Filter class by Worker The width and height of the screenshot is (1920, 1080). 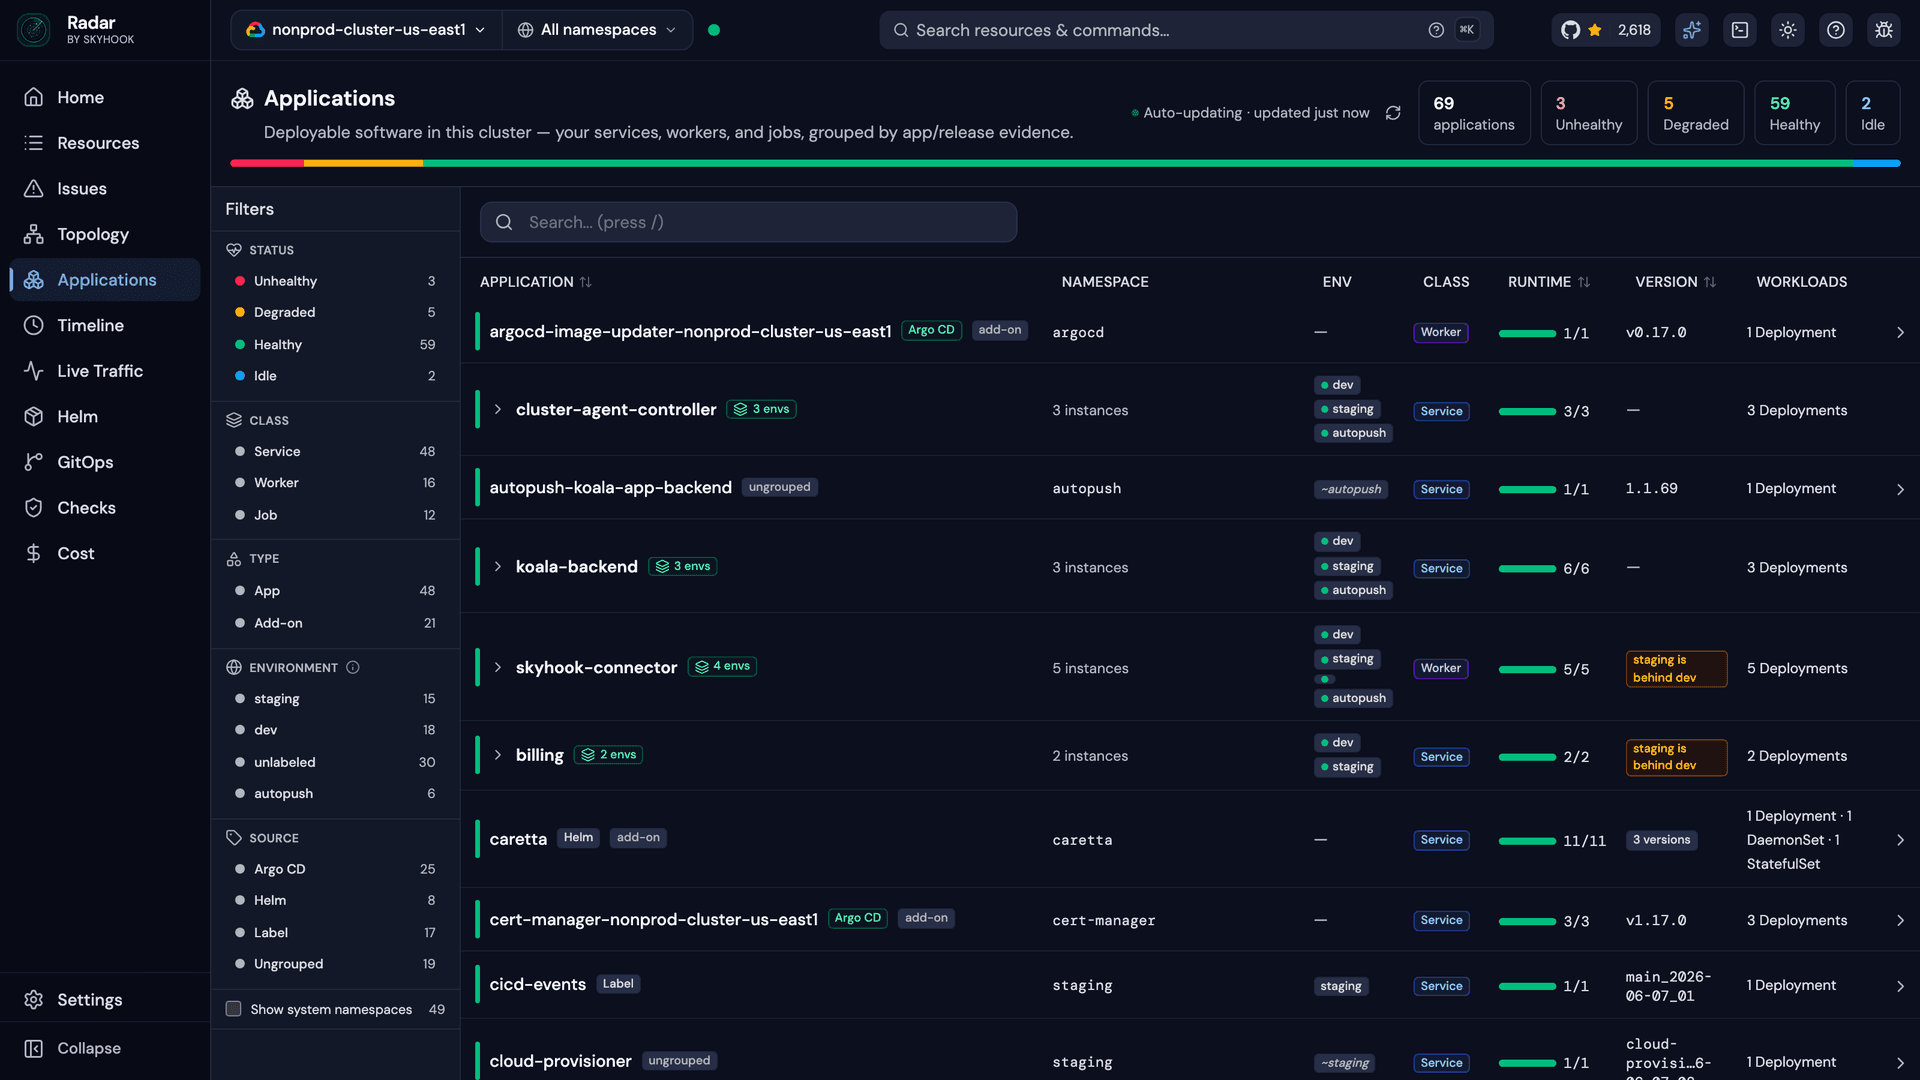pos(335,483)
